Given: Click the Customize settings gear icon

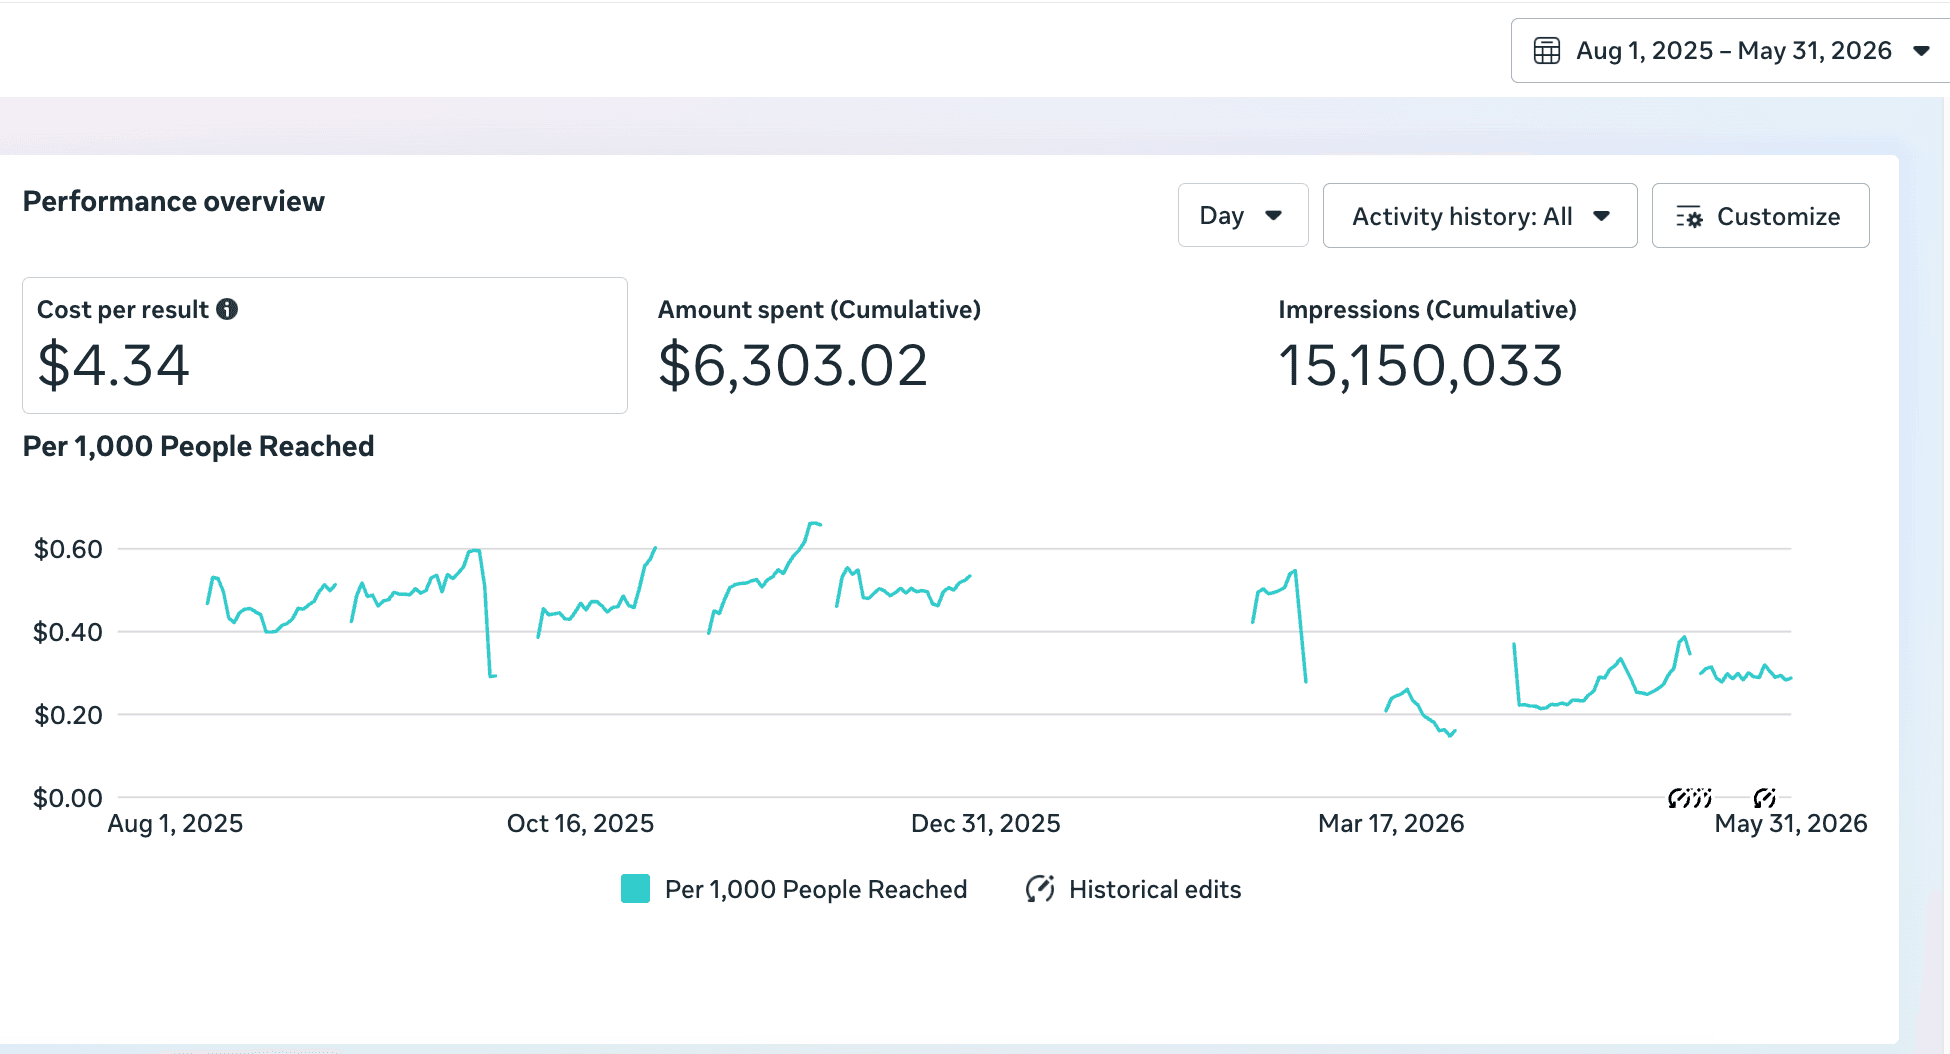Looking at the screenshot, I should [x=1689, y=217].
